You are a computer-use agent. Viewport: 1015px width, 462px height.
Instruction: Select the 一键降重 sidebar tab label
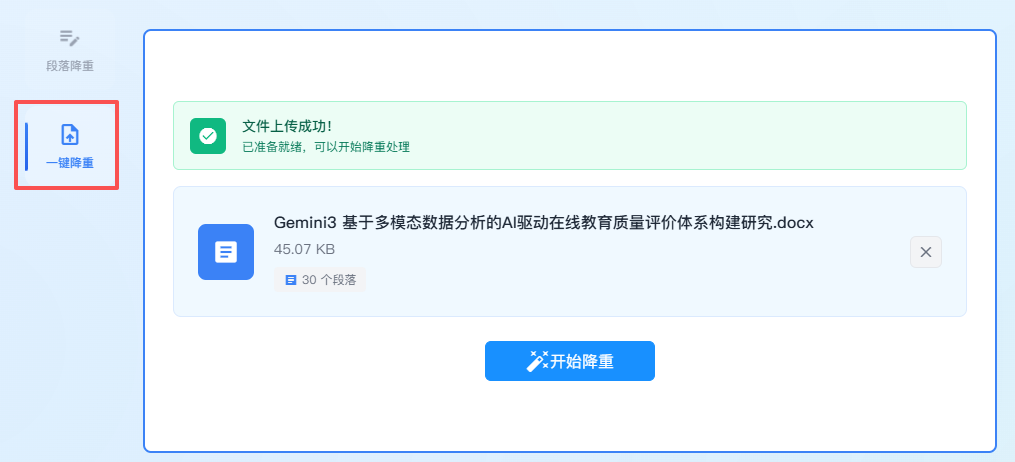(x=70, y=163)
